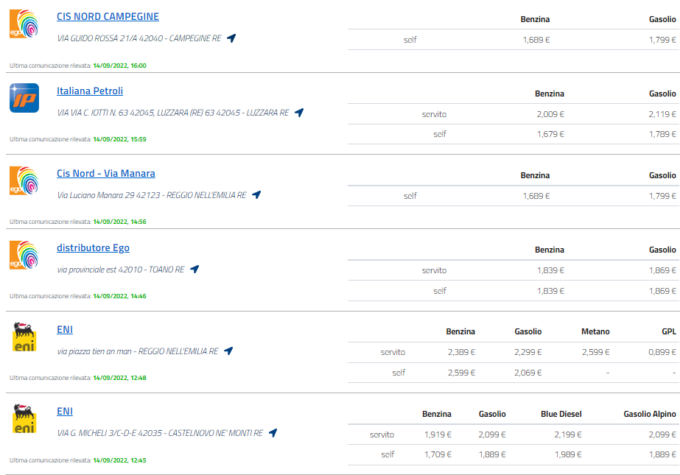Select ENI Reggio servito Benzina price 2,389 €
Viewport: 680px width, 475px height.
point(461,352)
